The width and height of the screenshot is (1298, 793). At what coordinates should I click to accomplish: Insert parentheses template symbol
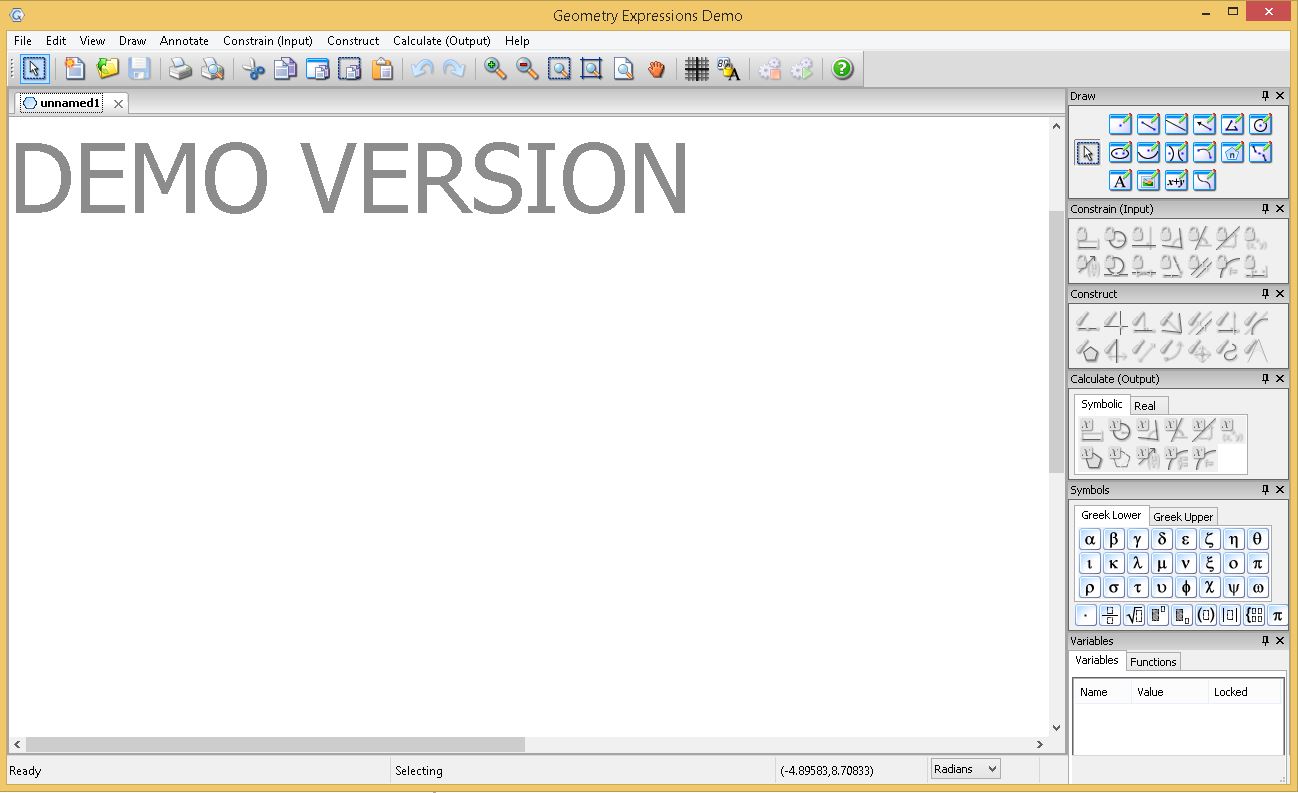(x=1206, y=615)
